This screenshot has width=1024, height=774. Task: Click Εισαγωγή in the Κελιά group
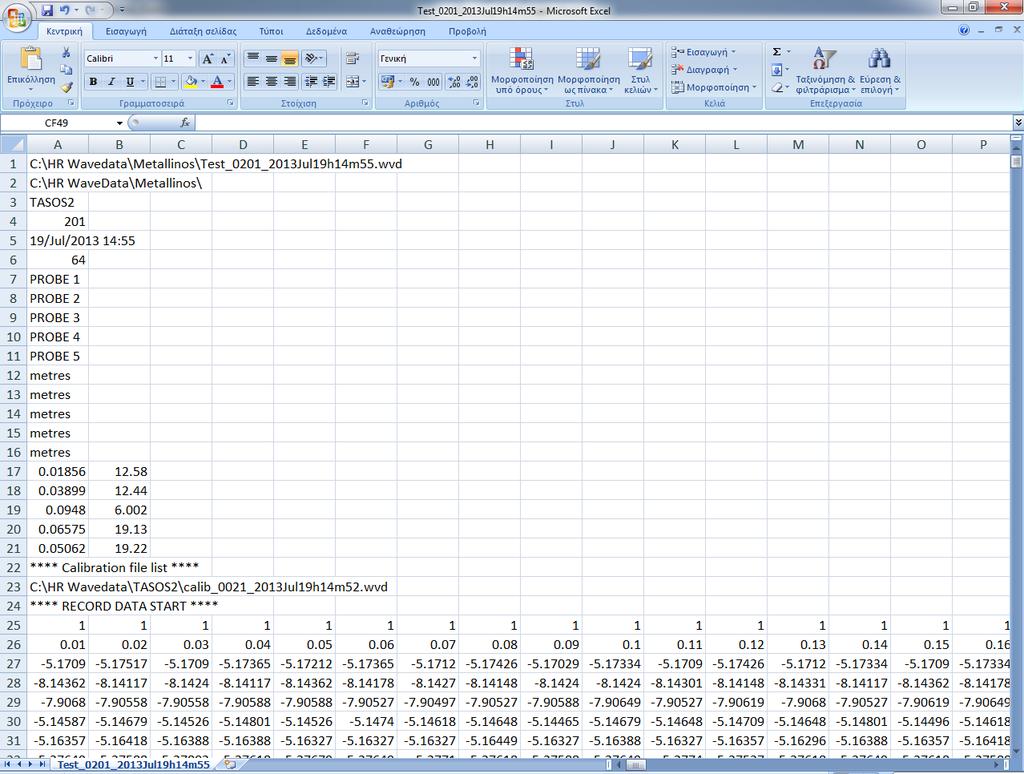[x=704, y=52]
